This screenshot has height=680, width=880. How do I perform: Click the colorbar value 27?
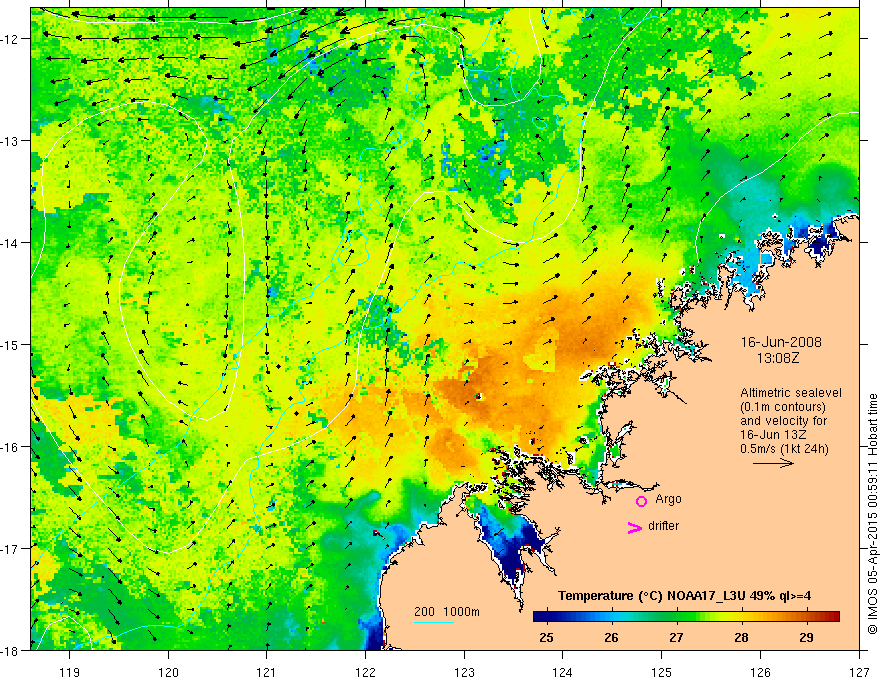pos(676,637)
